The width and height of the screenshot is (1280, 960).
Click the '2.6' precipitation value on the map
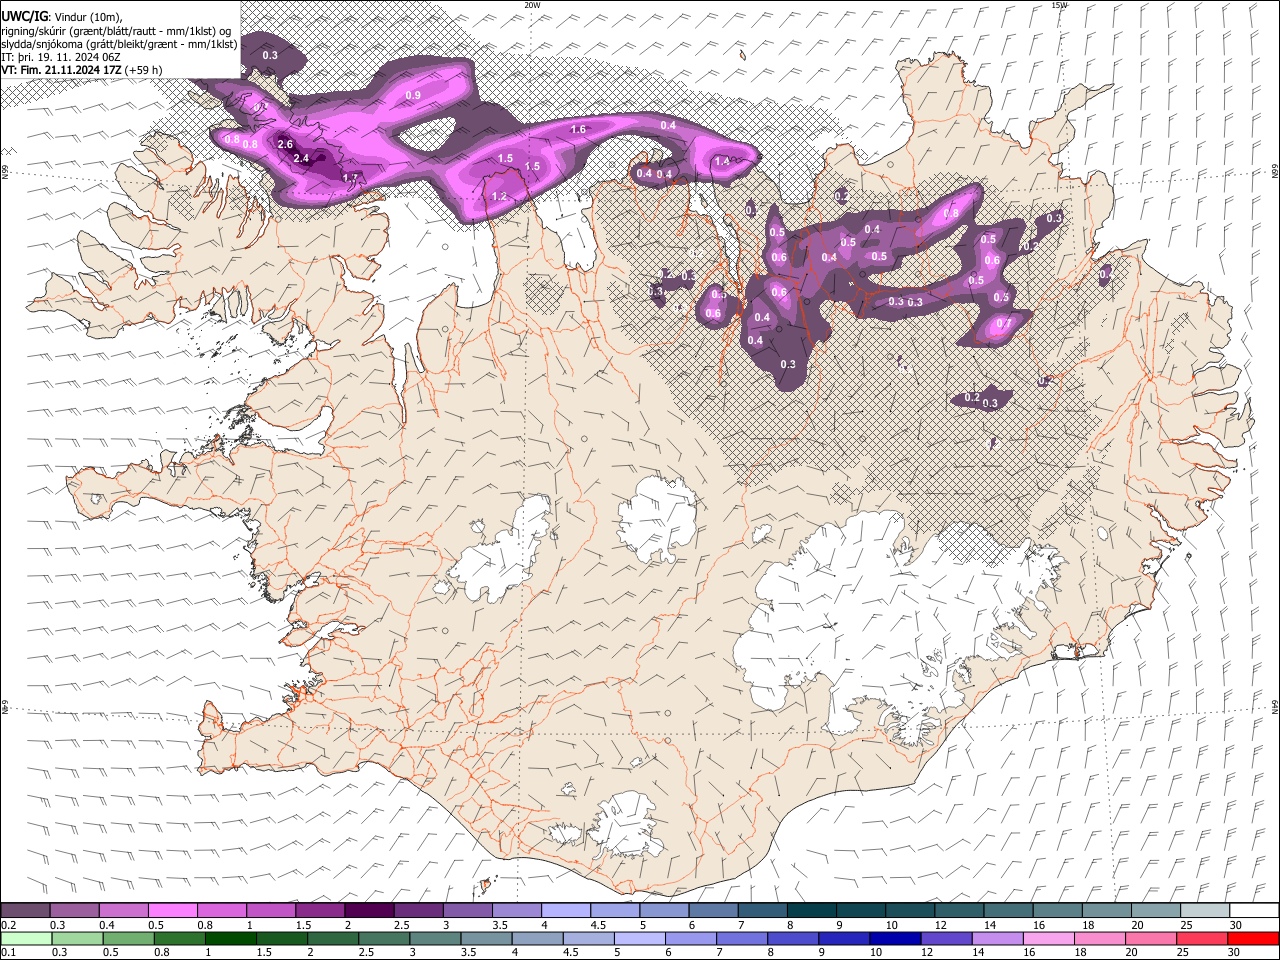tap(285, 144)
